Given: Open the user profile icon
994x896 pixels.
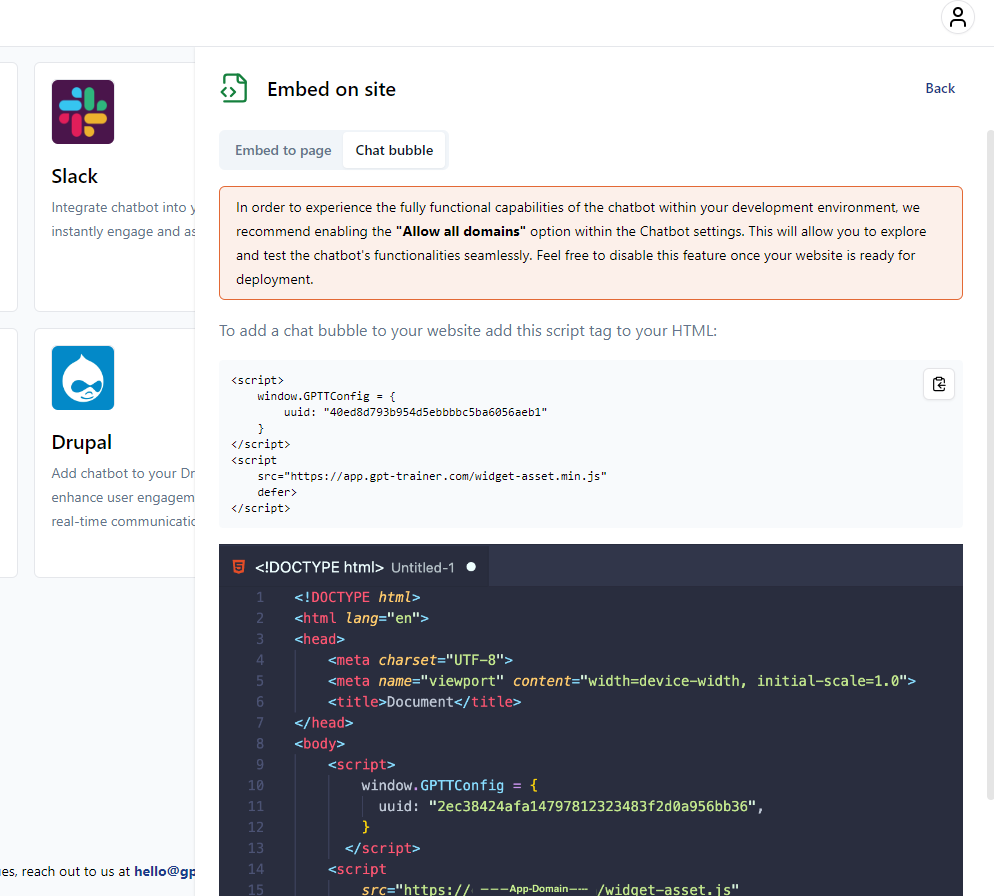Looking at the screenshot, I should click(957, 17).
